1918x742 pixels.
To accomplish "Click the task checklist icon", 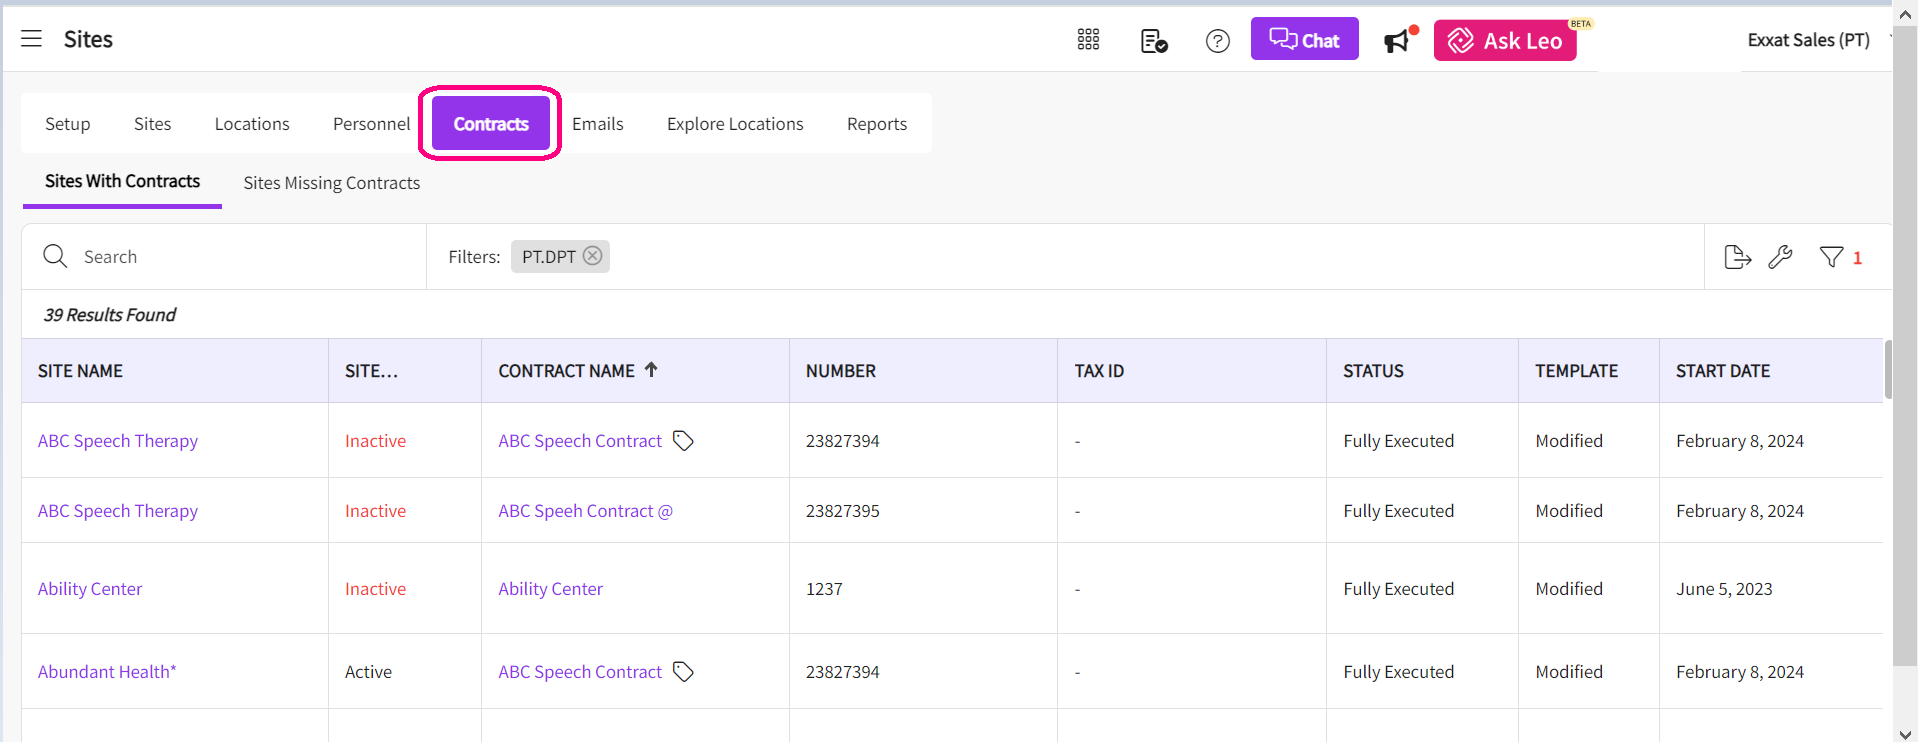I will [x=1153, y=41].
